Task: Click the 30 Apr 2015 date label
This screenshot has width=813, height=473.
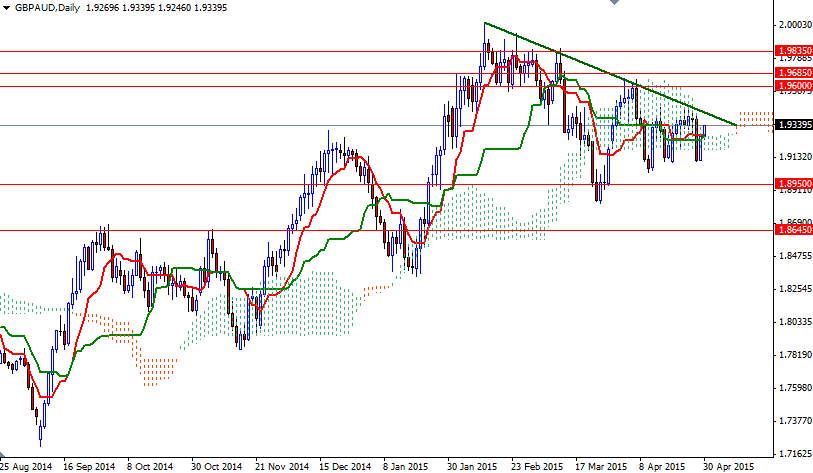Action: 728,467
